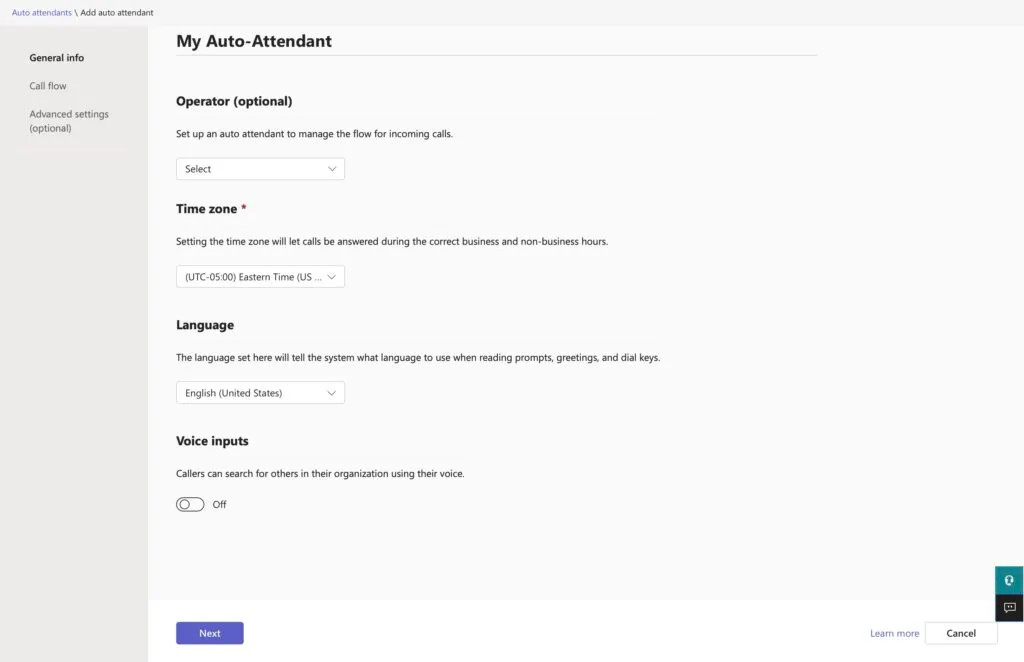Open Advanced settings (optional) step
Viewport: 1024px width, 662px height.
69,121
